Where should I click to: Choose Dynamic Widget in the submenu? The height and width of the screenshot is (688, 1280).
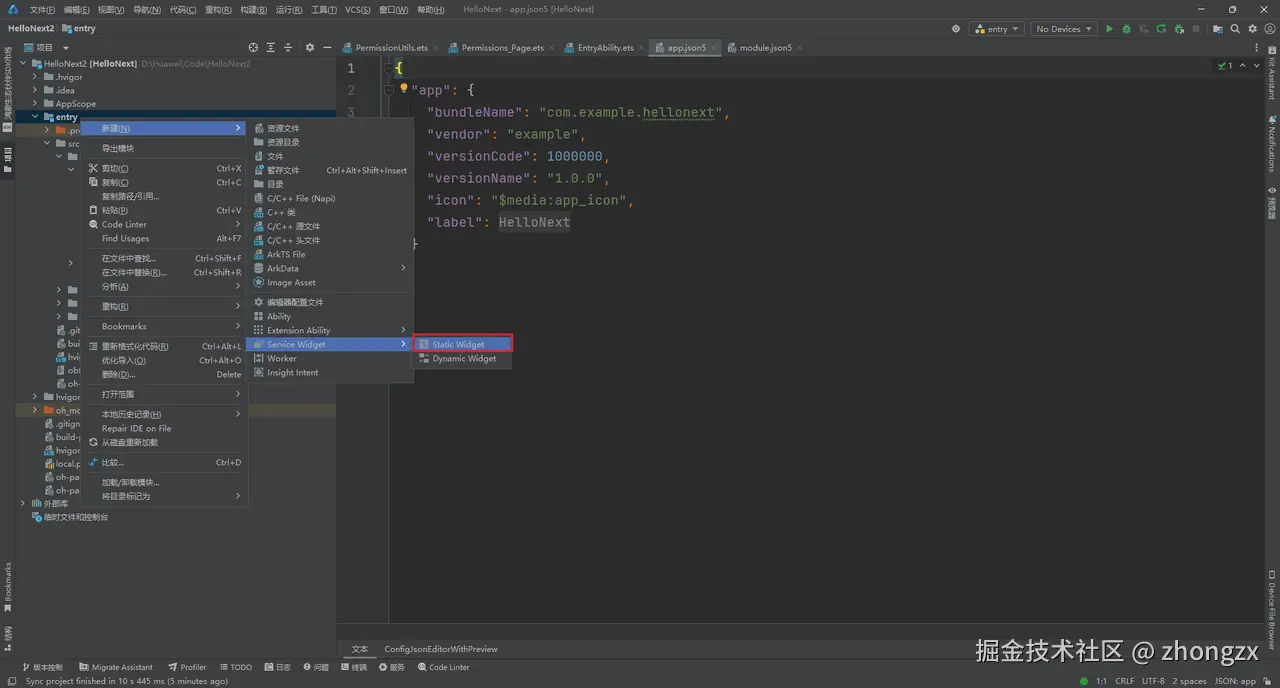pyautogui.click(x=463, y=358)
